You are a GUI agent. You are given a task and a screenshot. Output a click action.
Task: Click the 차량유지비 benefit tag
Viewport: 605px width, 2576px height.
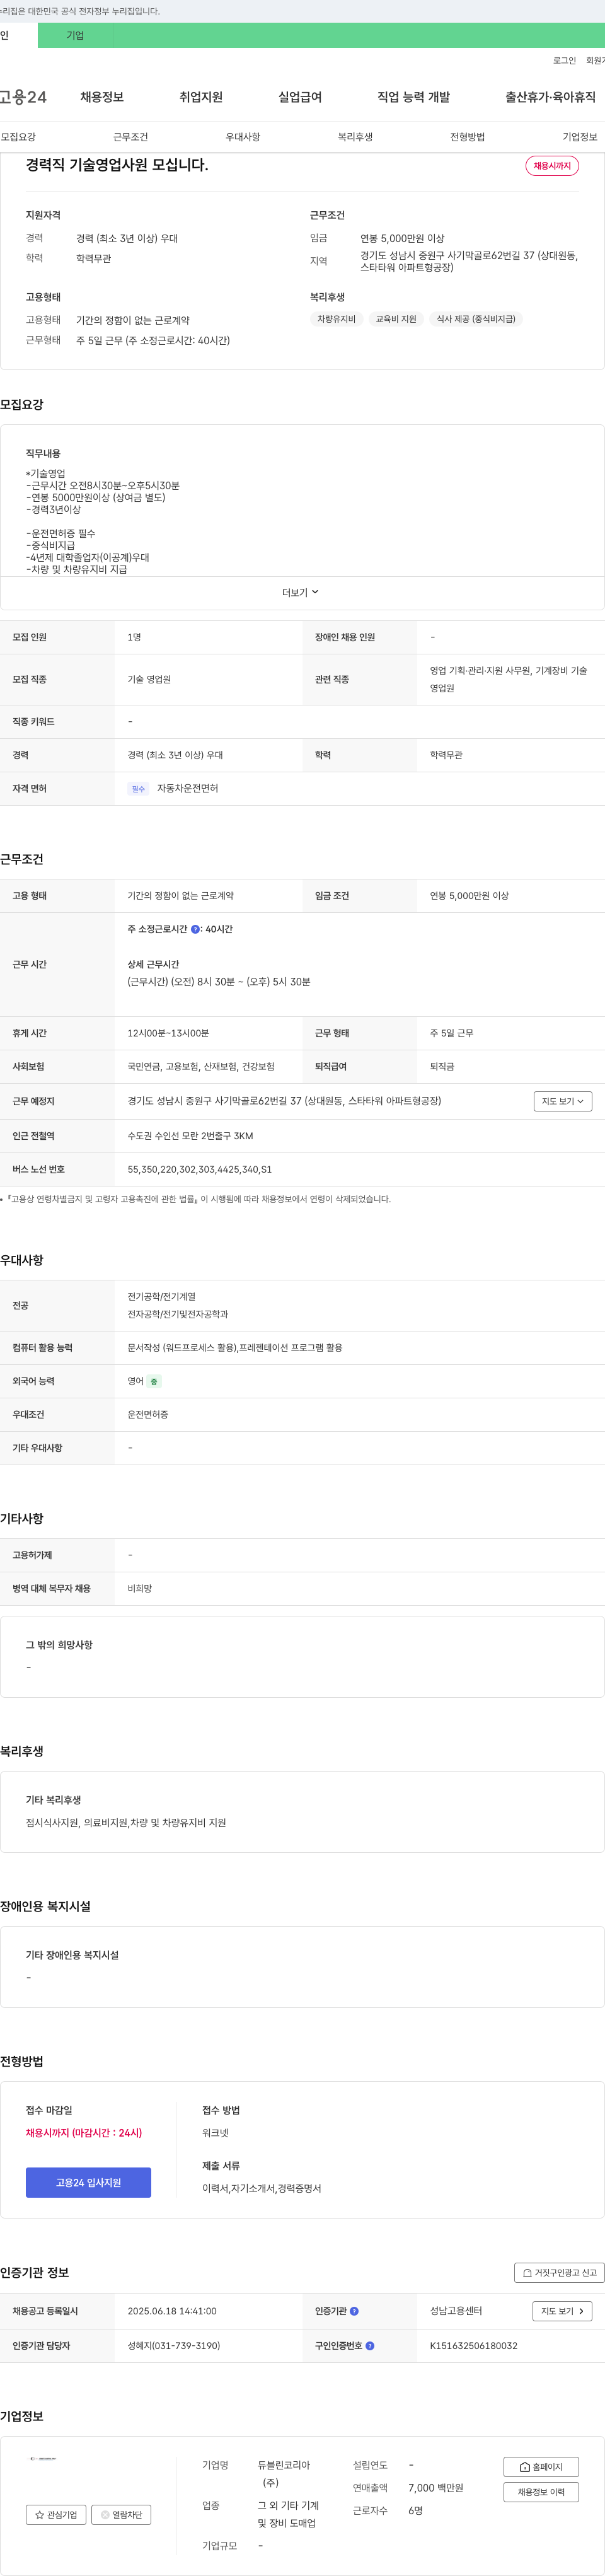[337, 319]
